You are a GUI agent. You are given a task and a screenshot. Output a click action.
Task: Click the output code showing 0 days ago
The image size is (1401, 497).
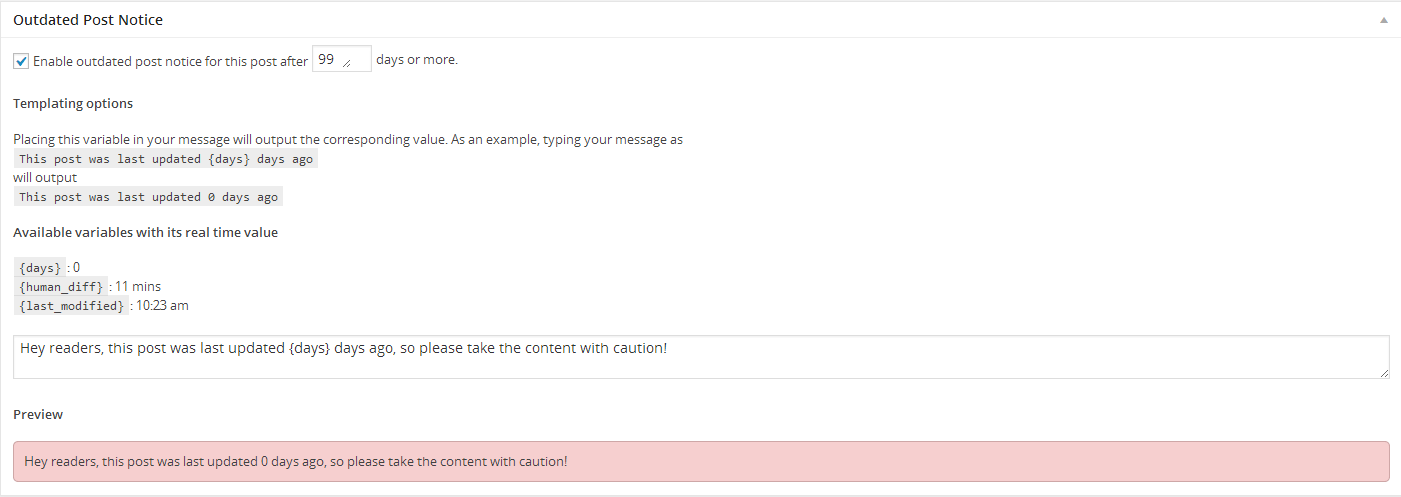148,197
